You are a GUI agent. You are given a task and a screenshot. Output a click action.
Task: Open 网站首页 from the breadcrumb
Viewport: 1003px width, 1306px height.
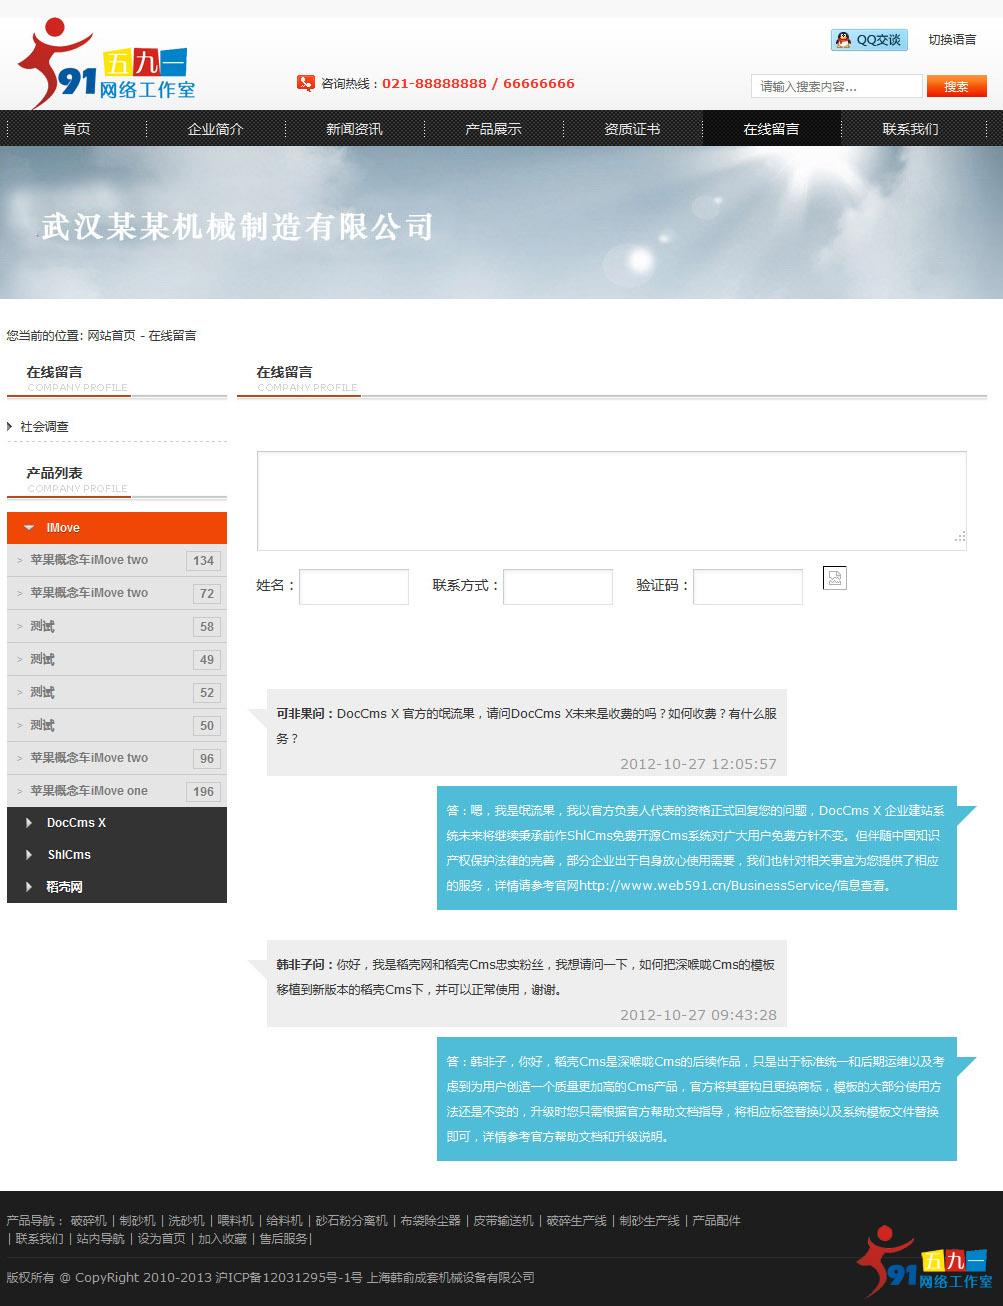point(111,335)
